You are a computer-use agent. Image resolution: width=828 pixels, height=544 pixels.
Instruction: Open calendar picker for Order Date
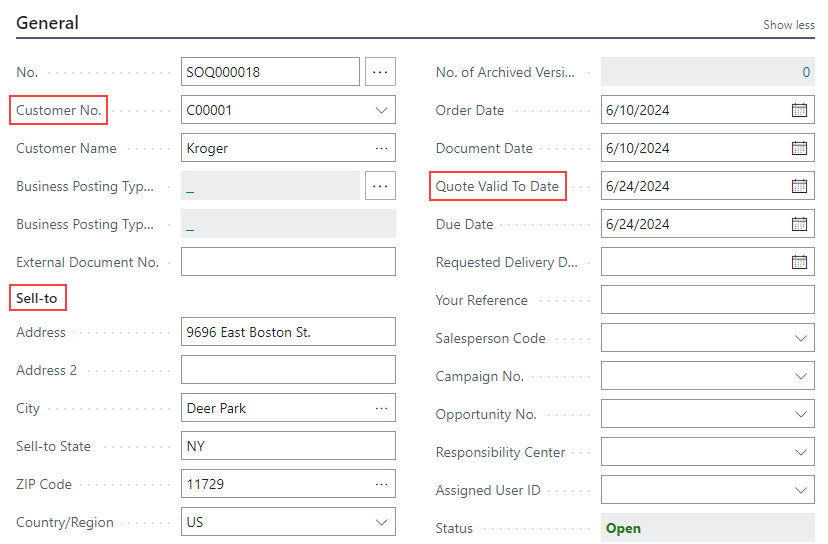coord(799,110)
